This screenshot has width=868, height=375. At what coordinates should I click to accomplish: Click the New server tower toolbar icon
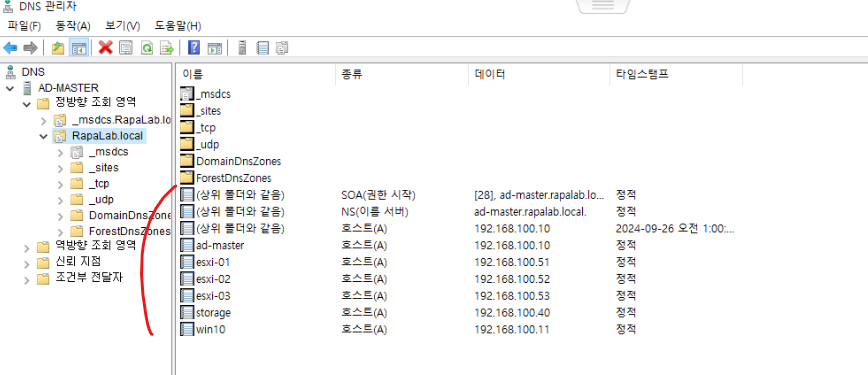tap(241, 48)
